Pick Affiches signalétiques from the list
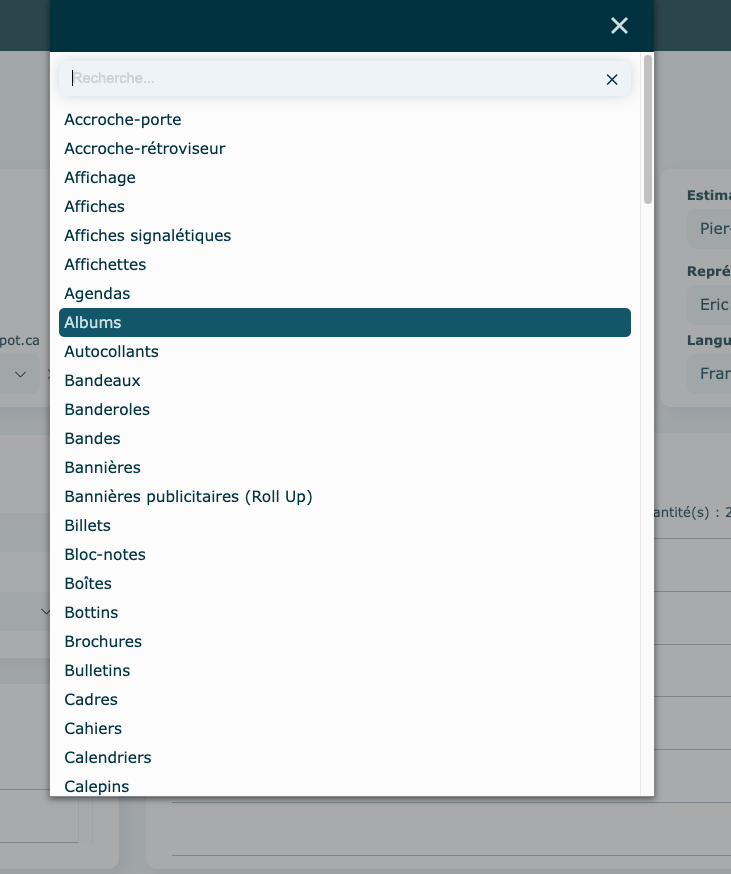The width and height of the screenshot is (731, 874). click(148, 236)
